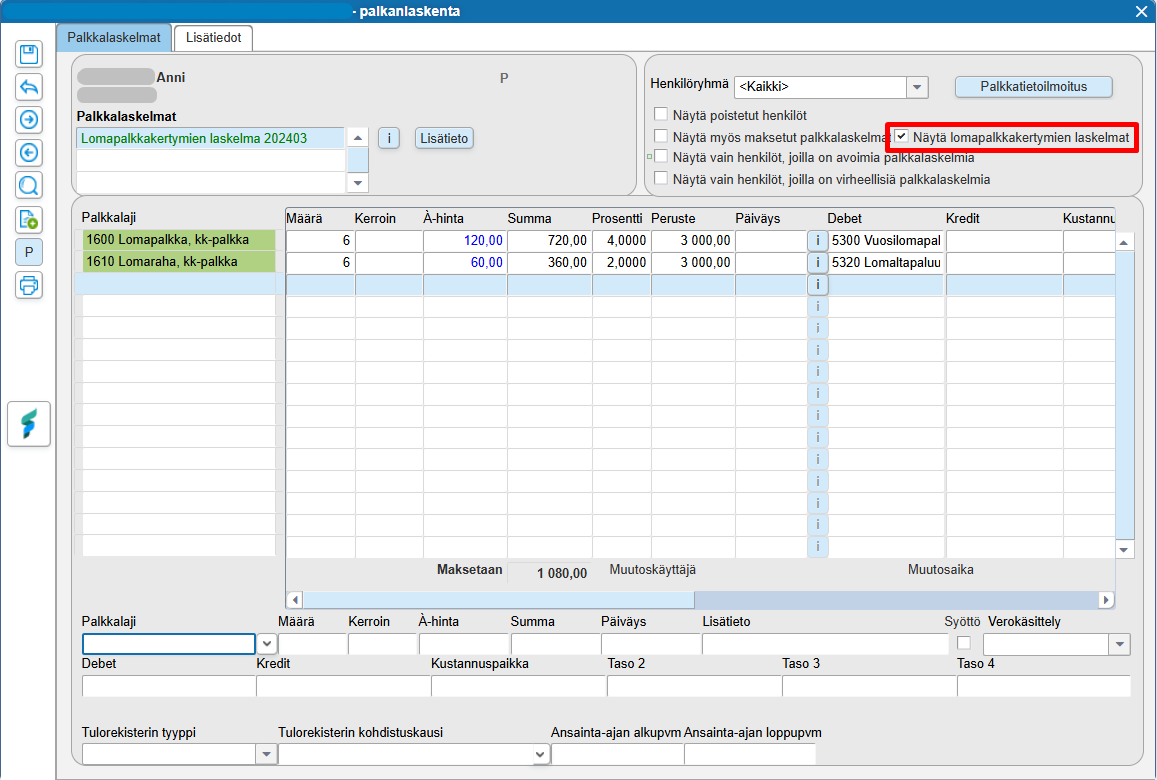Screen dimensions: 1157x780
Task: Go to previous record with left-arrow icon
Action: tap(29, 153)
